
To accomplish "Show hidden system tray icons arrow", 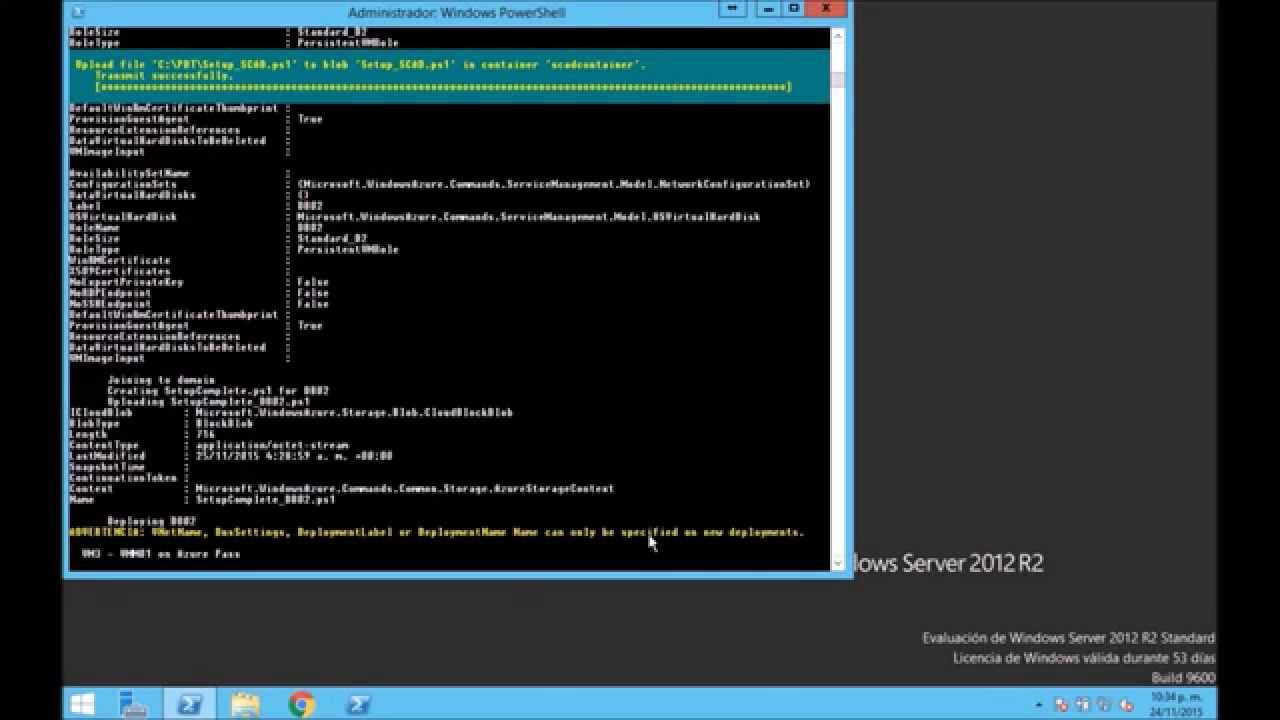I will click(1040, 705).
